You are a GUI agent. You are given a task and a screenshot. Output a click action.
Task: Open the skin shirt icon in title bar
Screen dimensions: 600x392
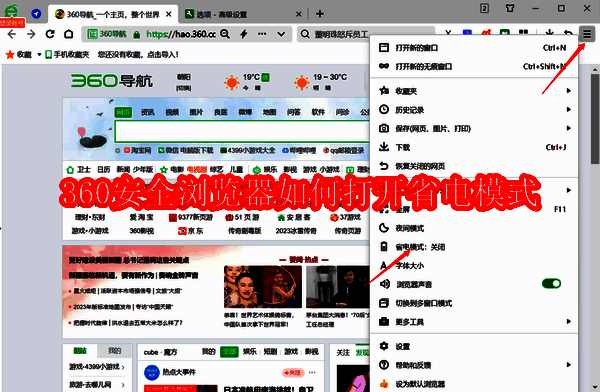click(x=510, y=8)
